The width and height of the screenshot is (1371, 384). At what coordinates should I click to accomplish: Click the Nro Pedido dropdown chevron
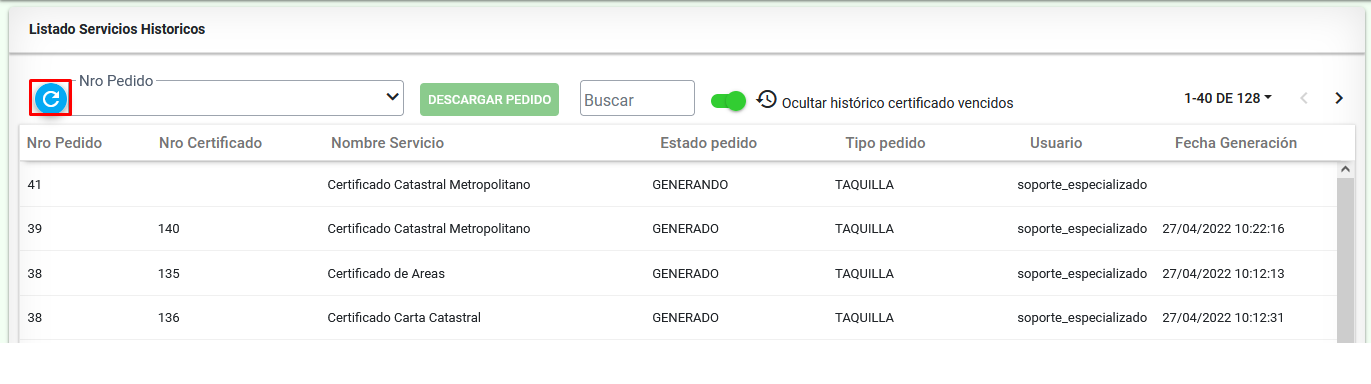tap(392, 97)
